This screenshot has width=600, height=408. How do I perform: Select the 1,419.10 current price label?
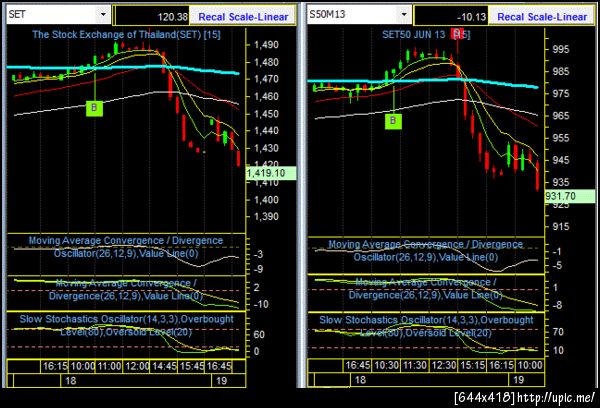[x=271, y=173]
